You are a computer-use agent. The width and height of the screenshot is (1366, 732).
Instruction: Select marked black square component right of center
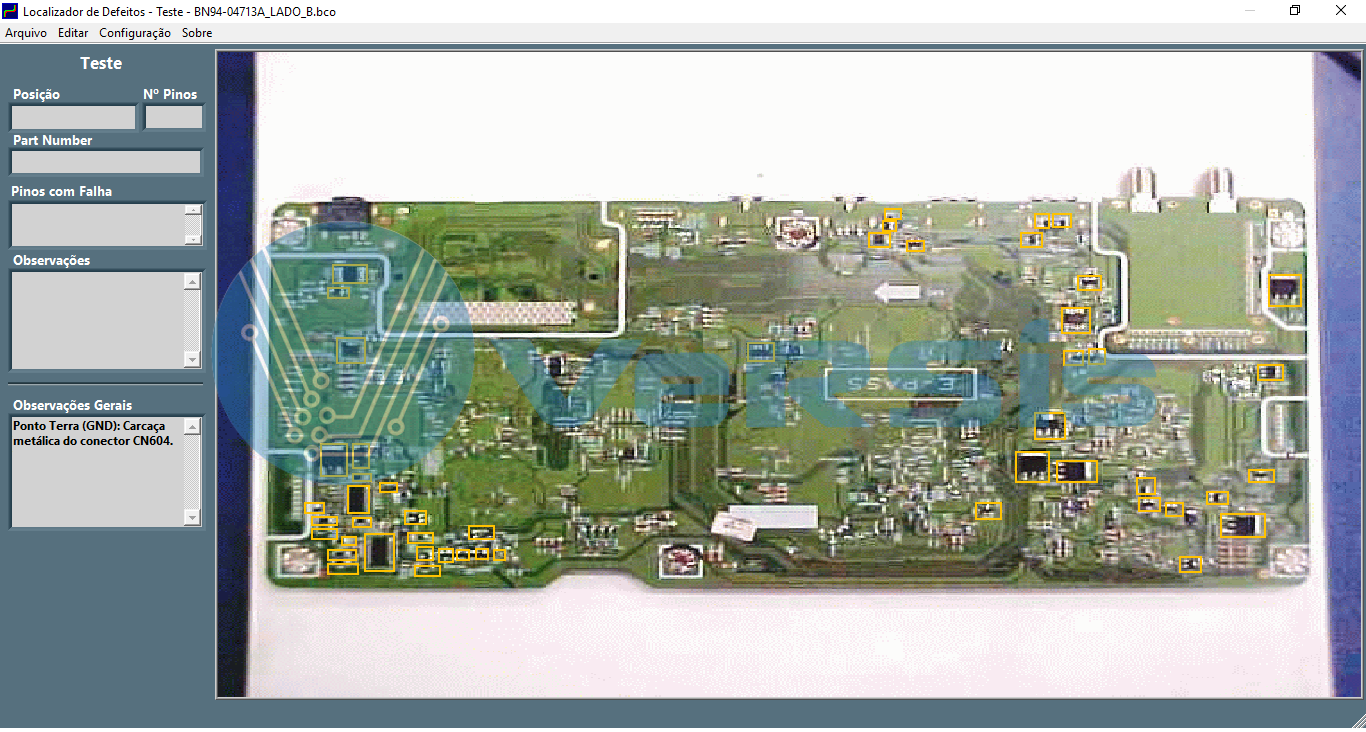point(1032,467)
